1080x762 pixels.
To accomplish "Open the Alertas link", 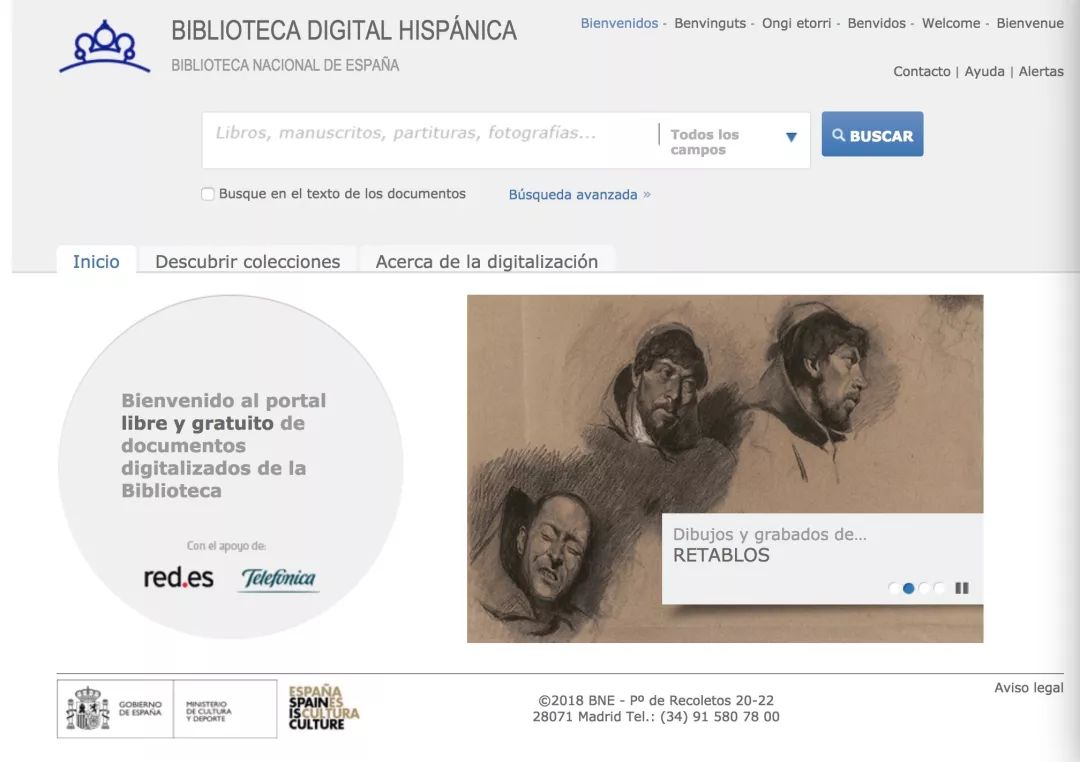I will (1041, 72).
